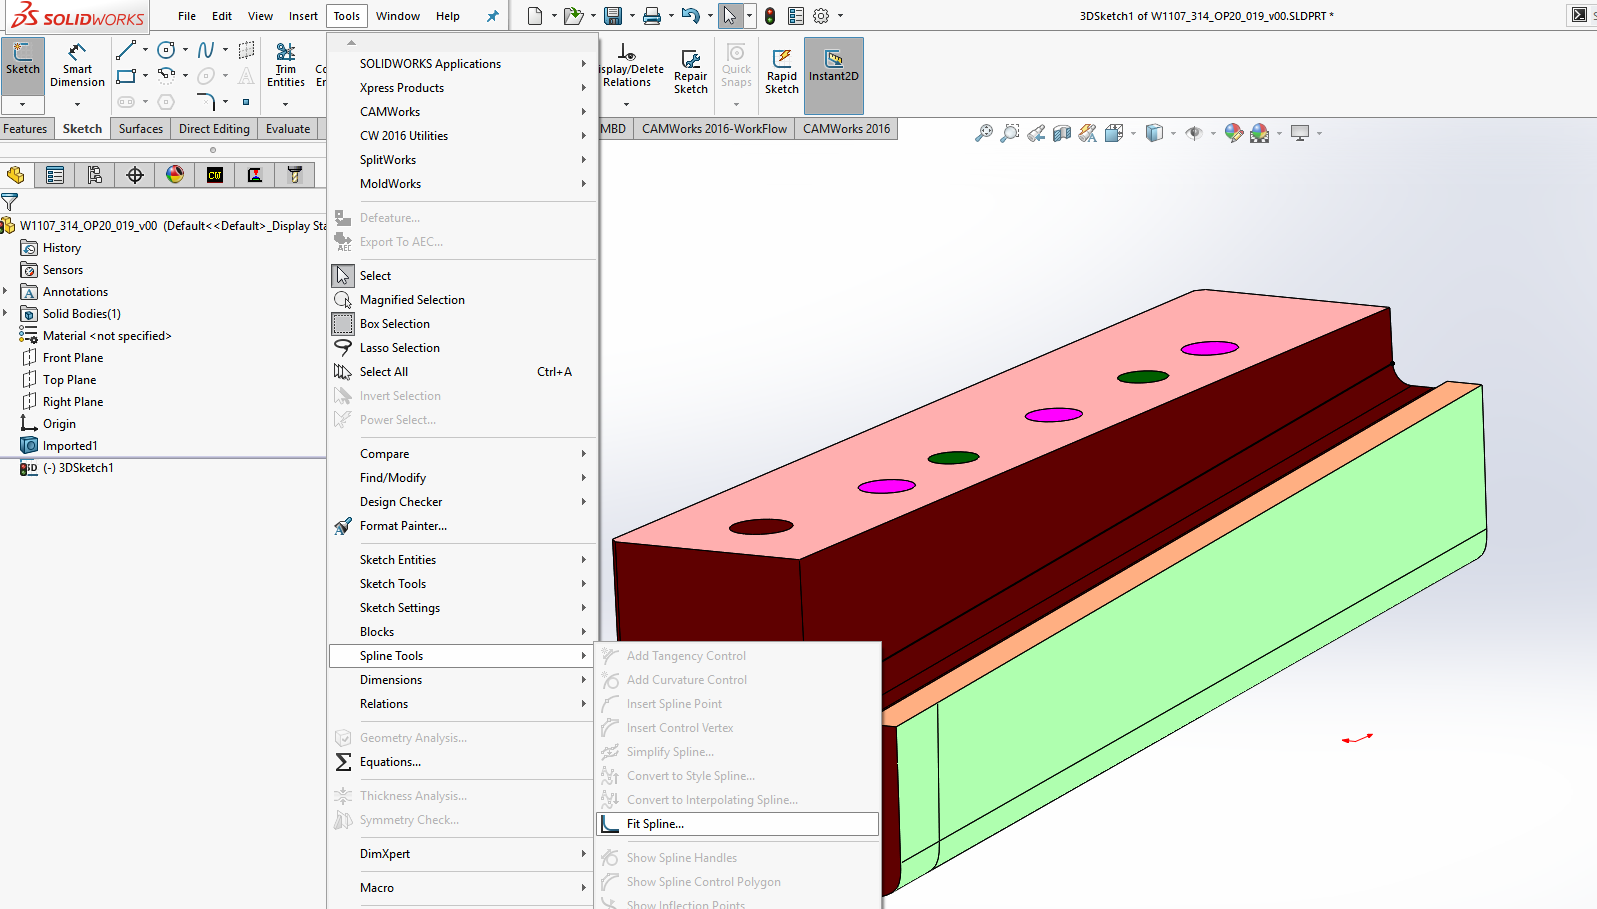
Task: Open the Repair Sketch tool
Action: [x=690, y=72]
